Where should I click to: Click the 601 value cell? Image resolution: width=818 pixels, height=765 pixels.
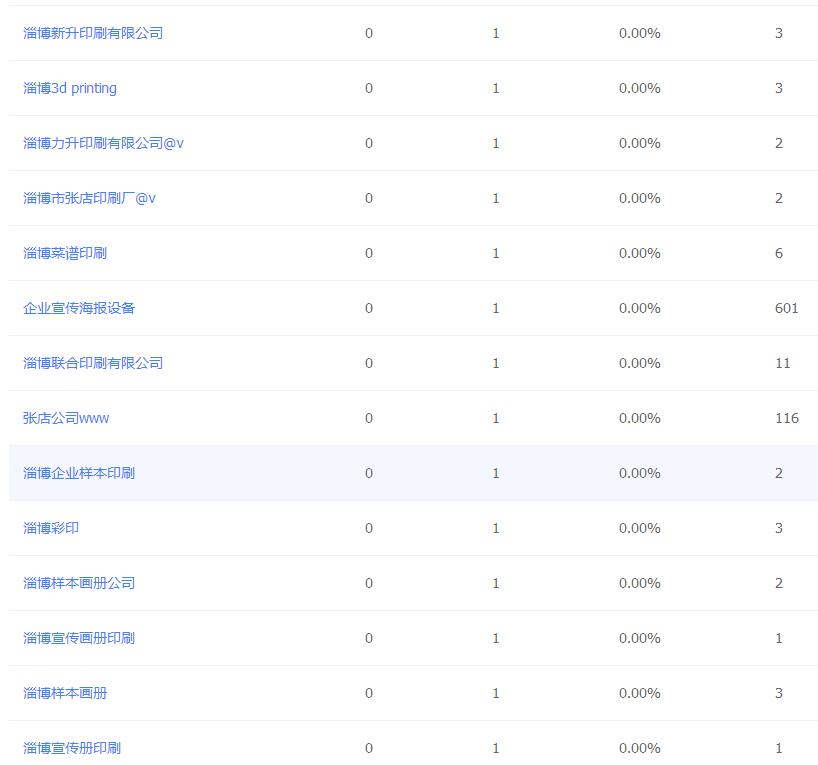[786, 308]
